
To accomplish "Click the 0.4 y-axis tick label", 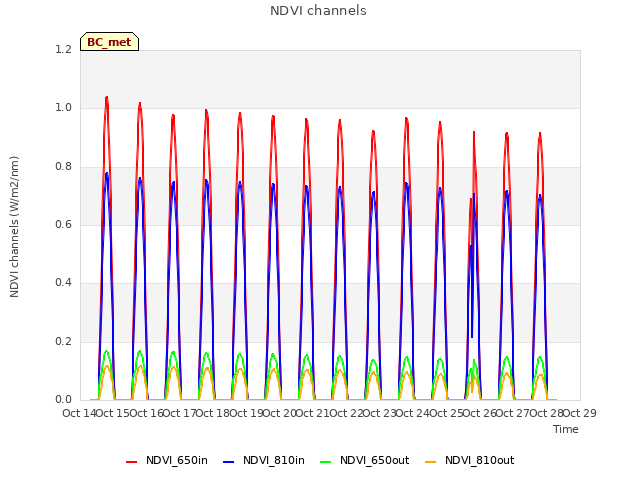I will coord(63,282).
